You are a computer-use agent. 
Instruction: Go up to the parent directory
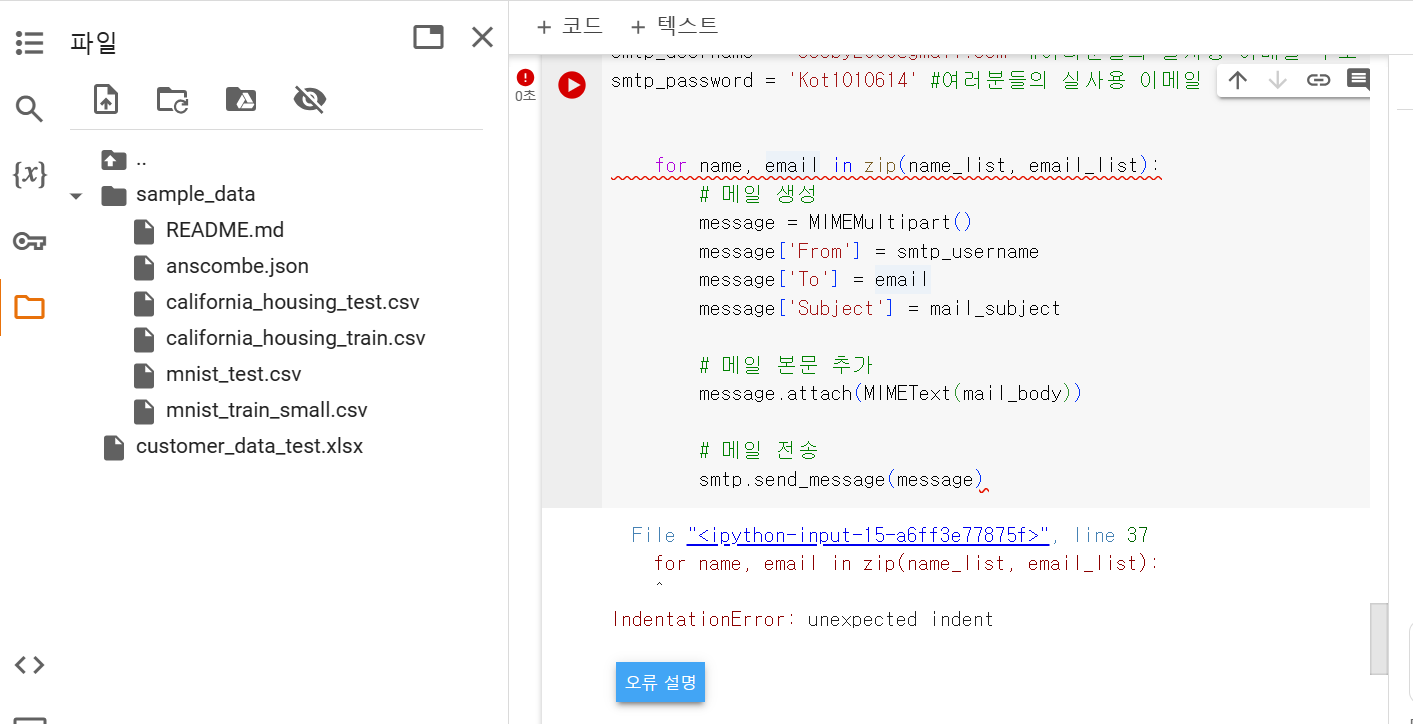pyautogui.click(x=114, y=160)
